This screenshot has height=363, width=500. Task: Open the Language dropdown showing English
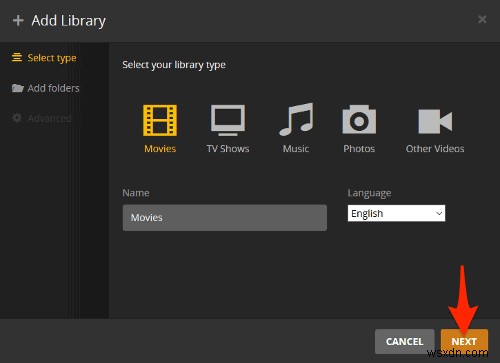coord(396,213)
